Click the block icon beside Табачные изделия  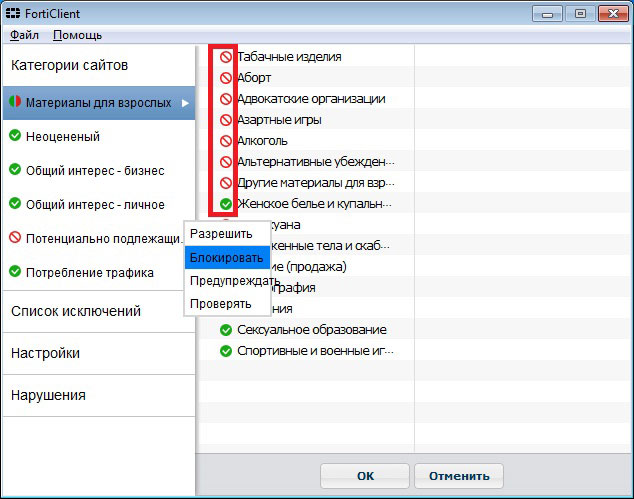226,57
